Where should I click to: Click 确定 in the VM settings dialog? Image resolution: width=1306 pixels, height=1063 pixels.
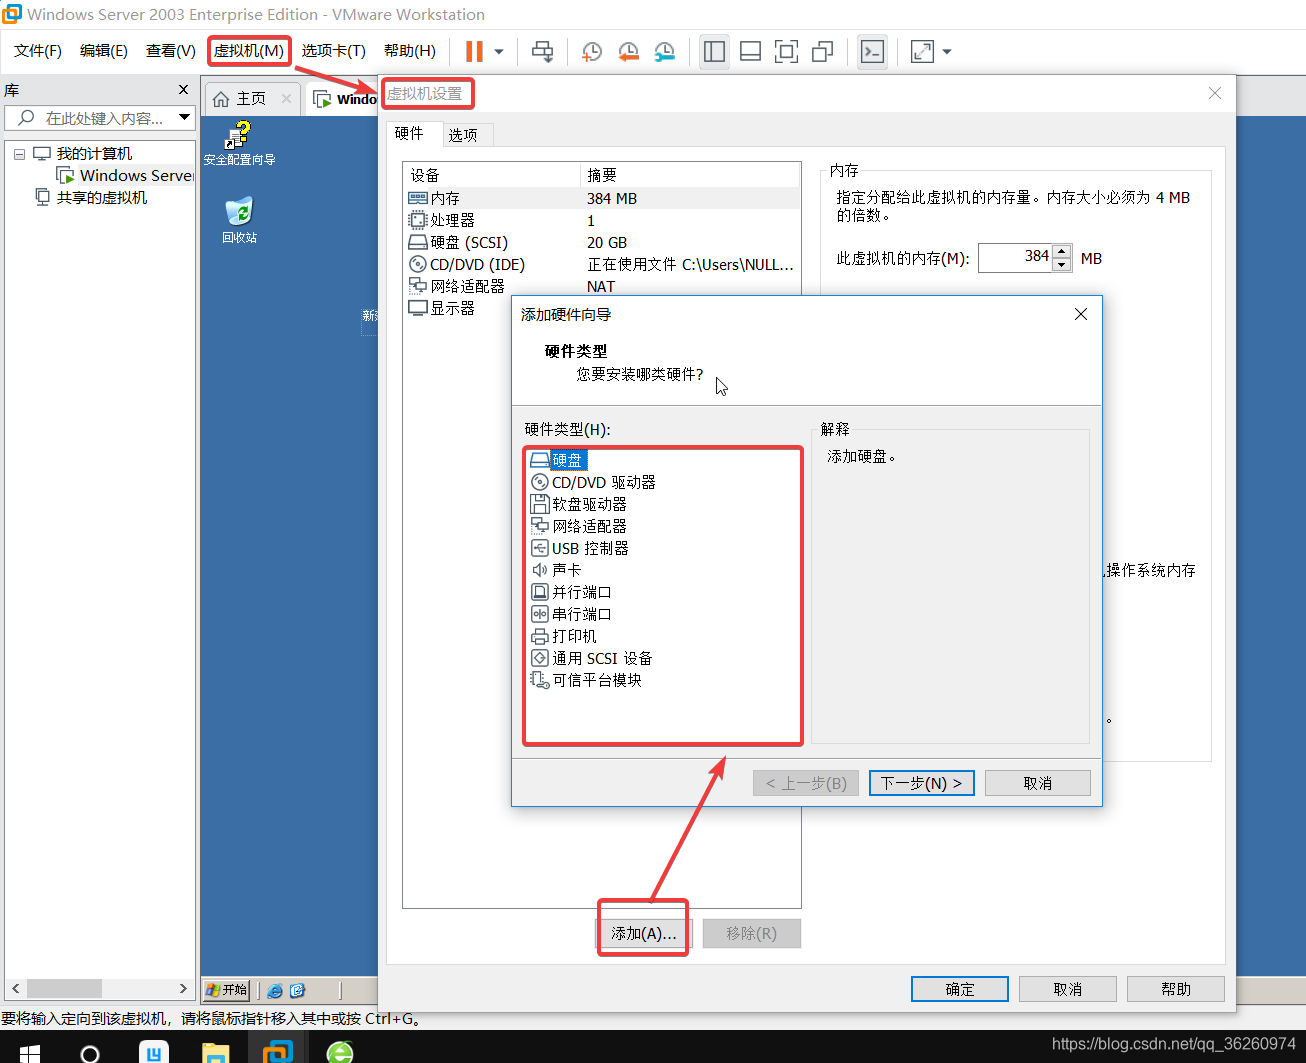click(960, 989)
